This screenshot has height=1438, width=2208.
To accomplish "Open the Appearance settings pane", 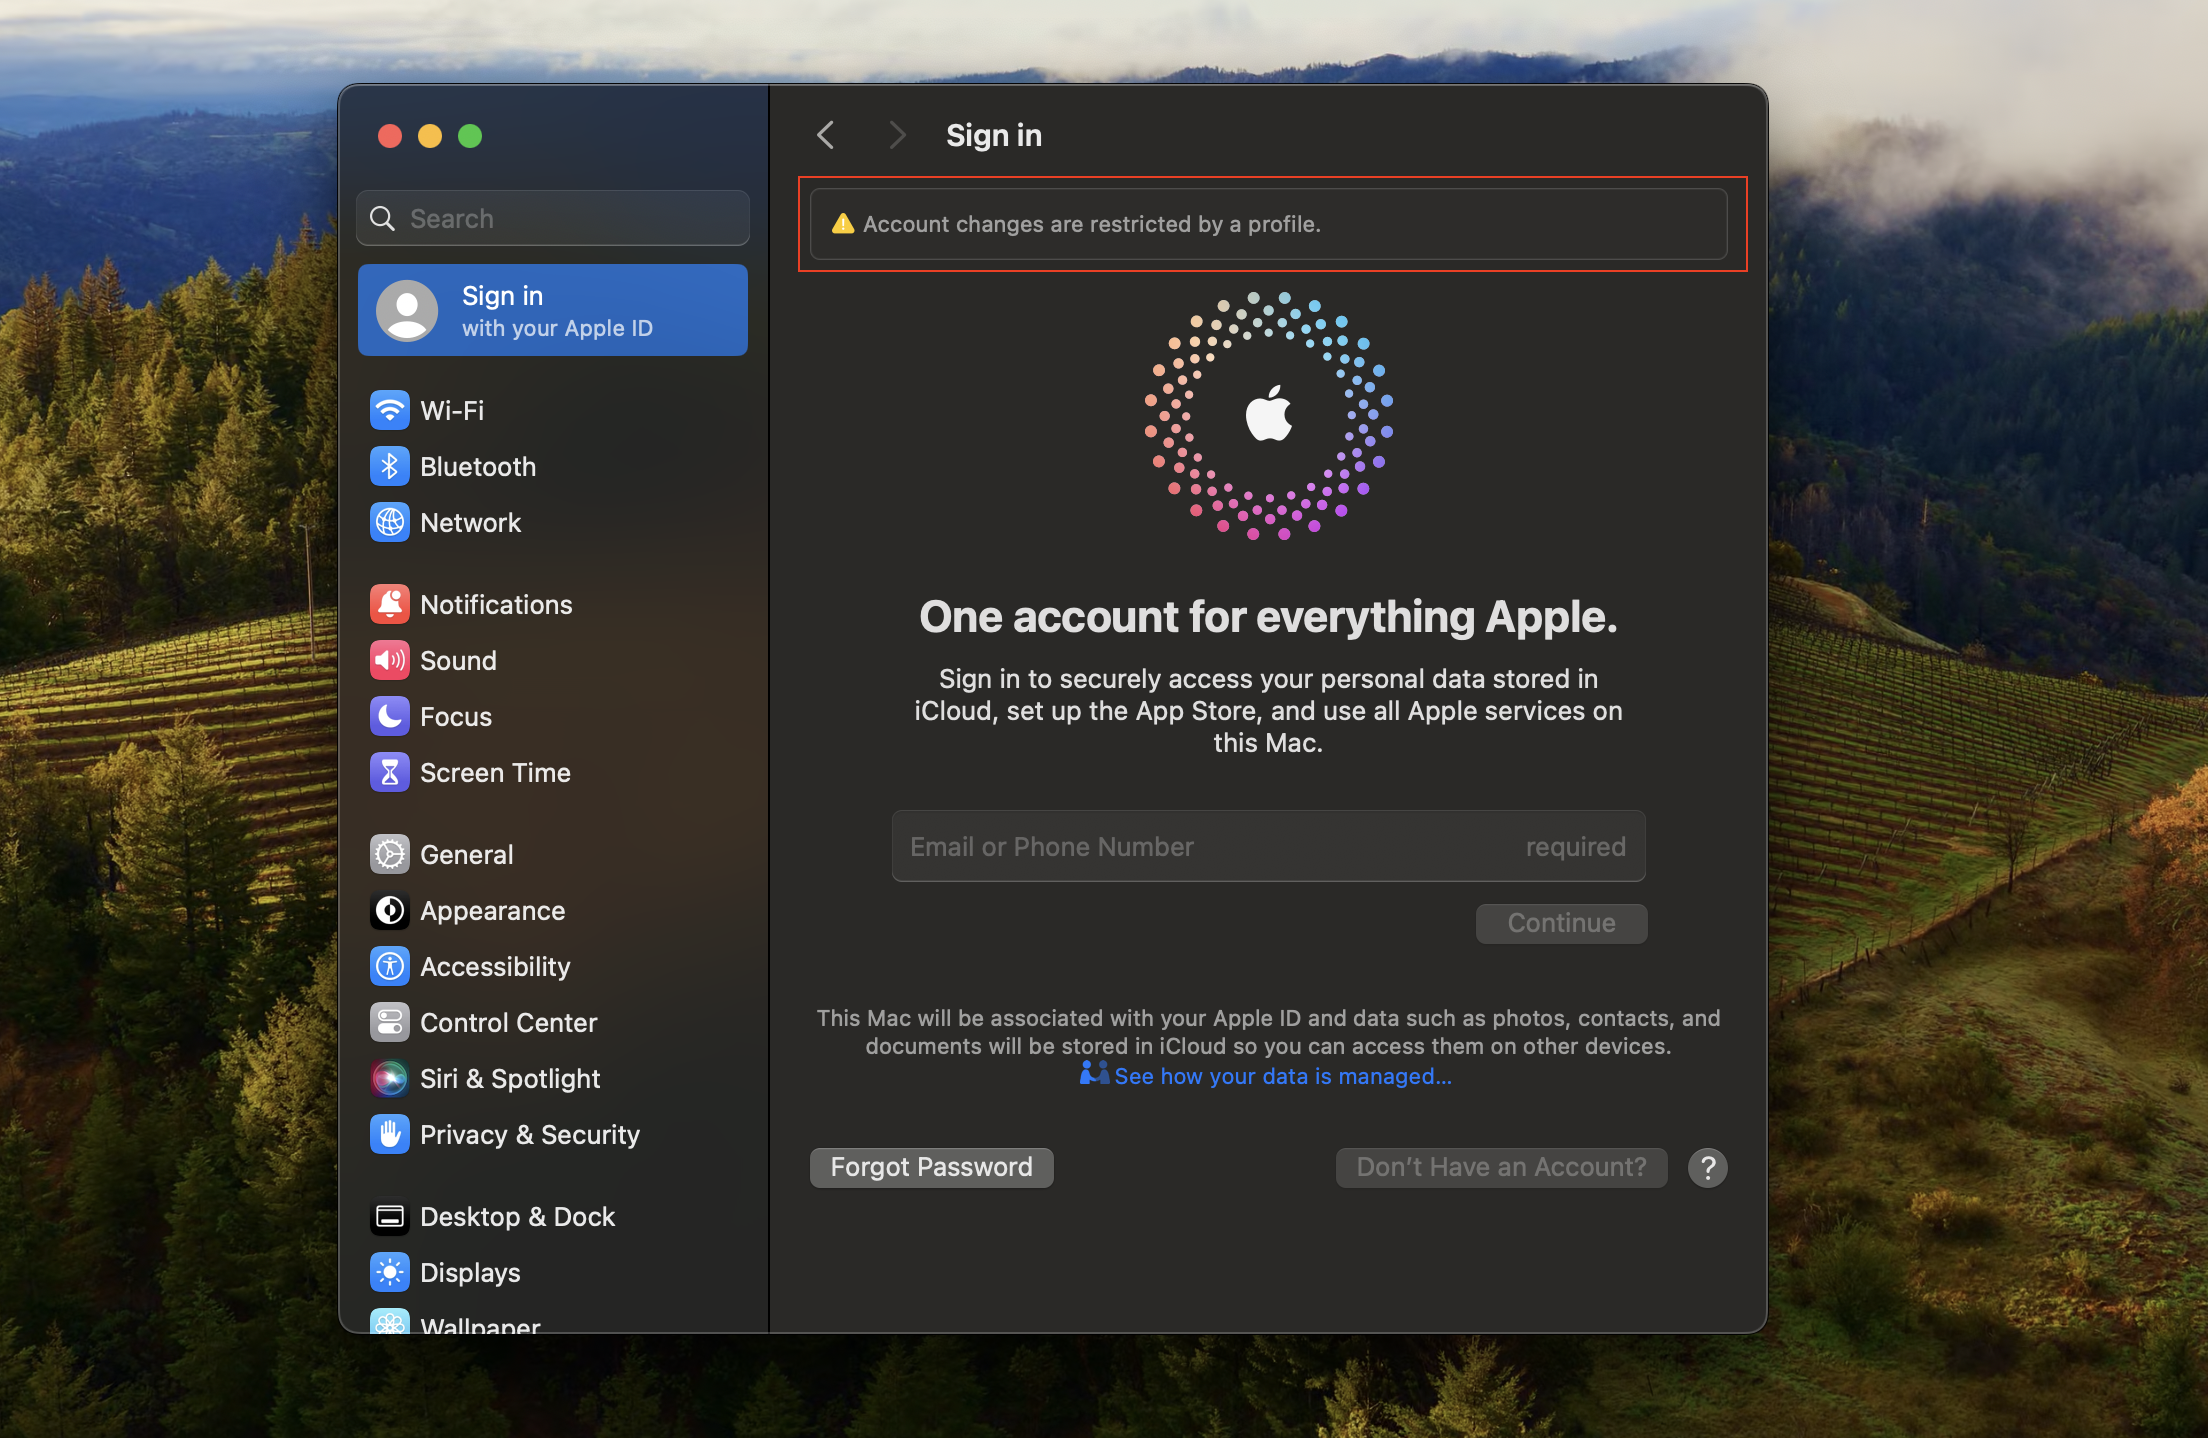I will (x=553, y=910).
